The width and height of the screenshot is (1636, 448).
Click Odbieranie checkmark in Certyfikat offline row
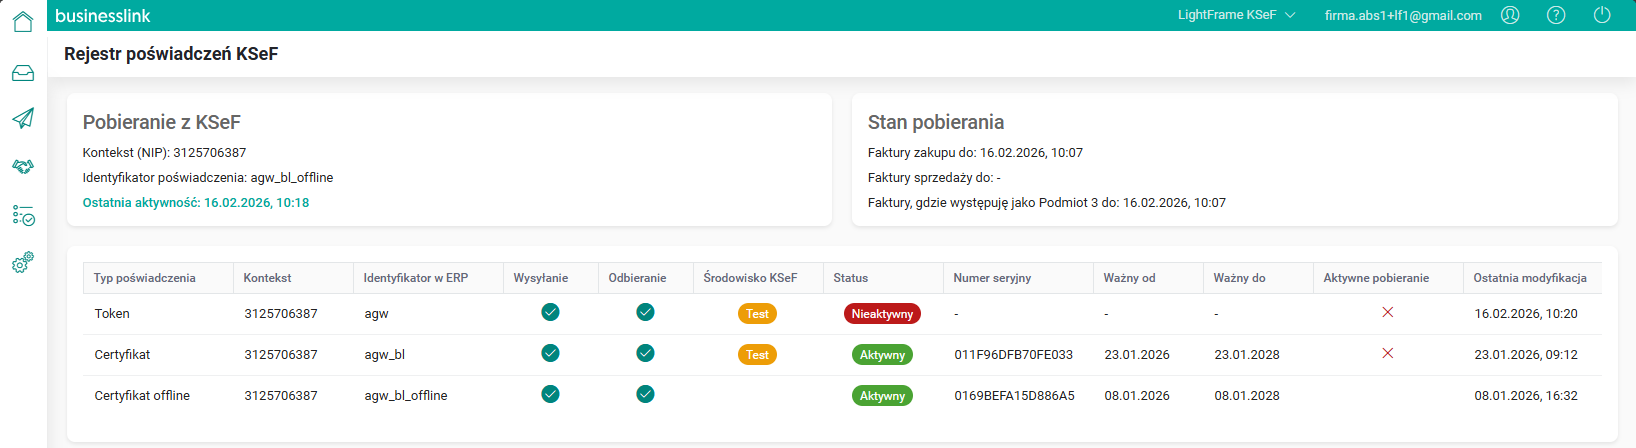tap(645, 394)
